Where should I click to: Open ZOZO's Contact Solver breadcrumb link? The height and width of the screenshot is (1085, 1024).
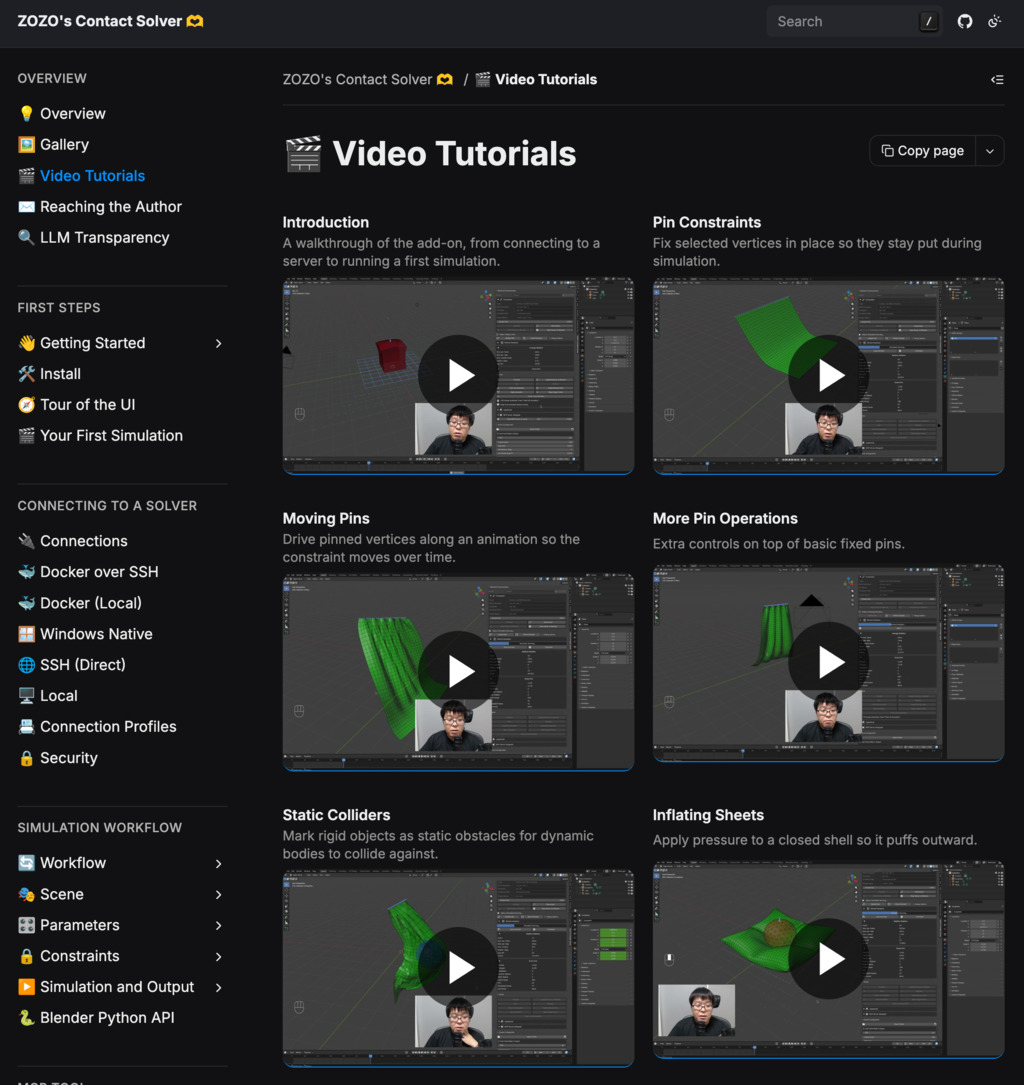tap(367, 80)
